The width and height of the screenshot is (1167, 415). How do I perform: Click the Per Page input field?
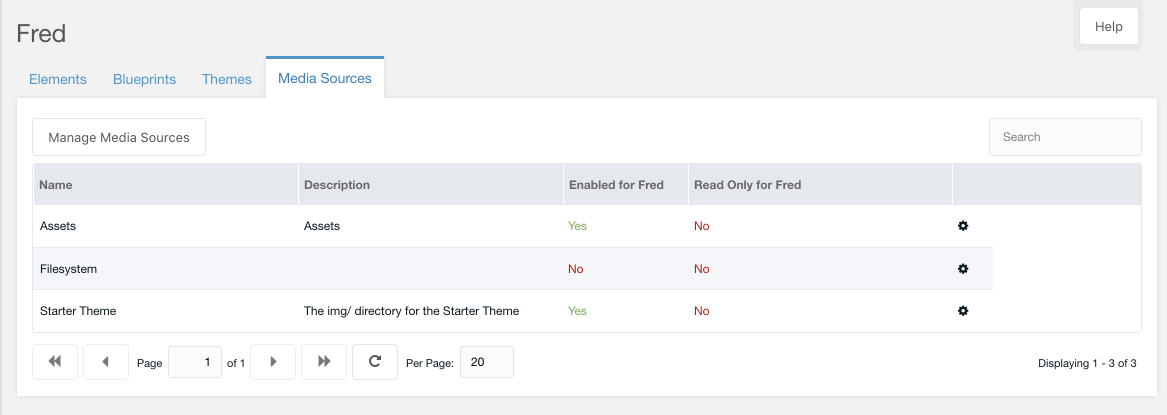487,362
